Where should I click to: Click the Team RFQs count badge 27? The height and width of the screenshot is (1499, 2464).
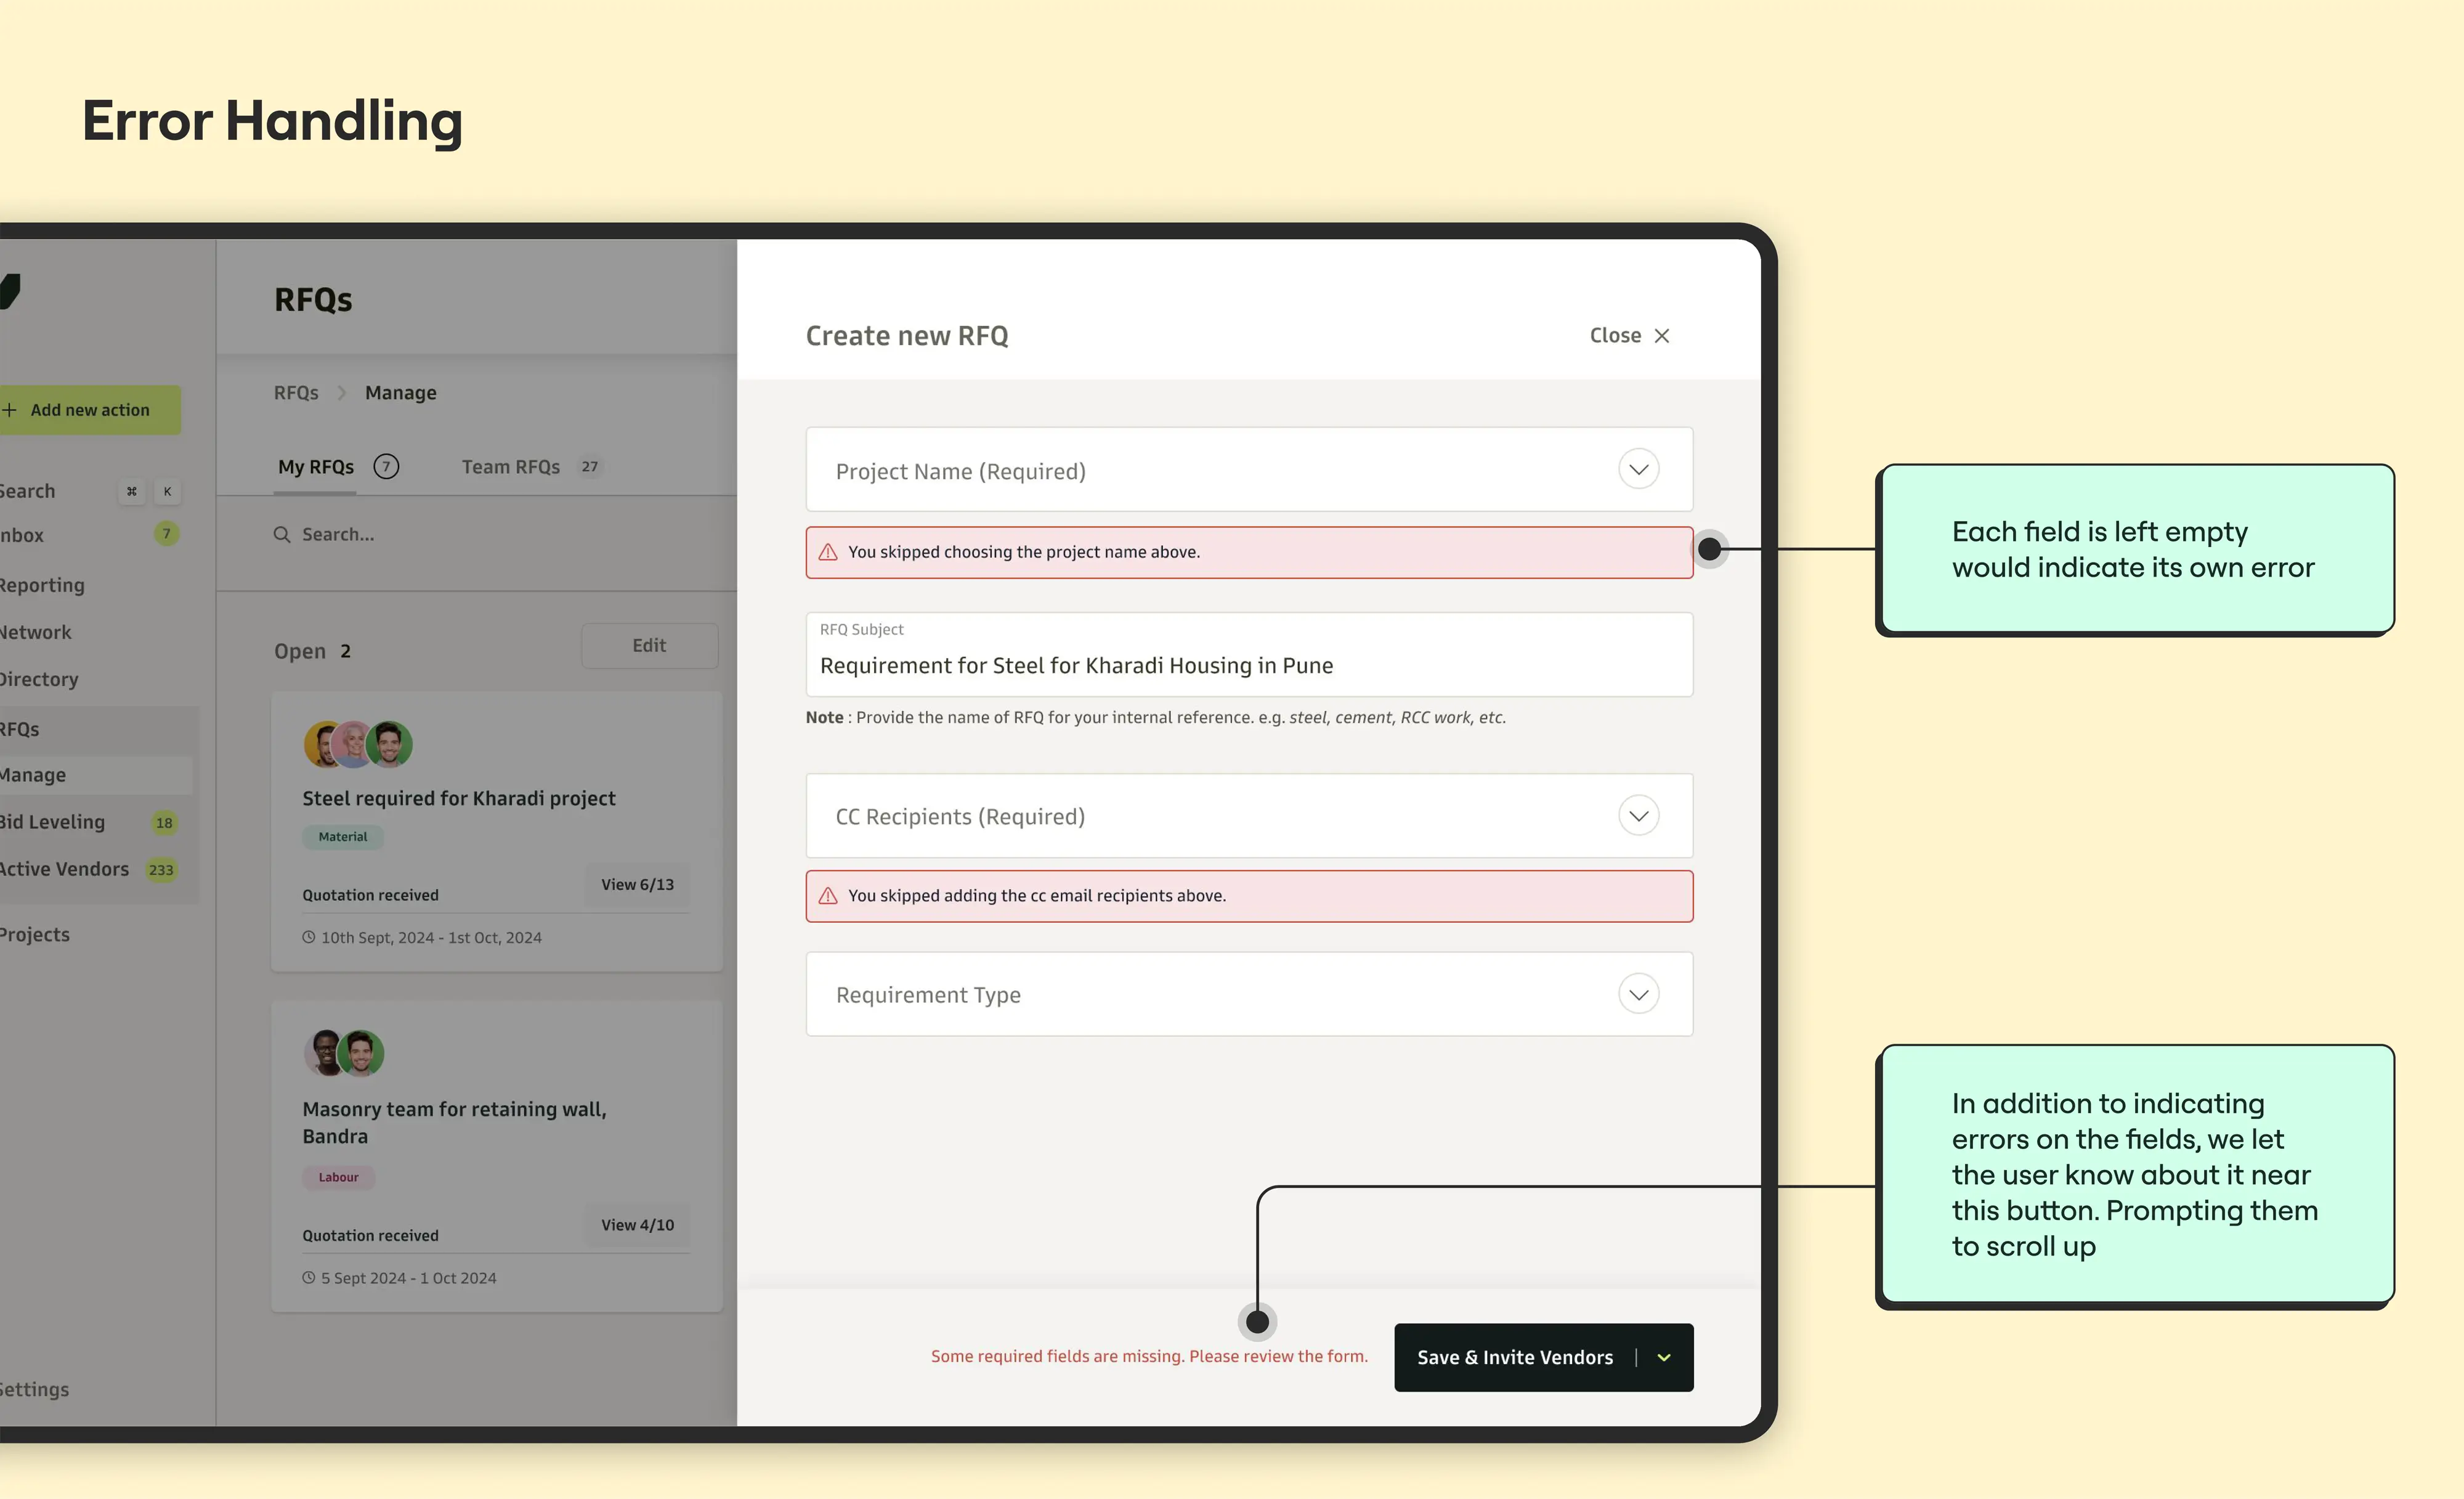[590, 466]
